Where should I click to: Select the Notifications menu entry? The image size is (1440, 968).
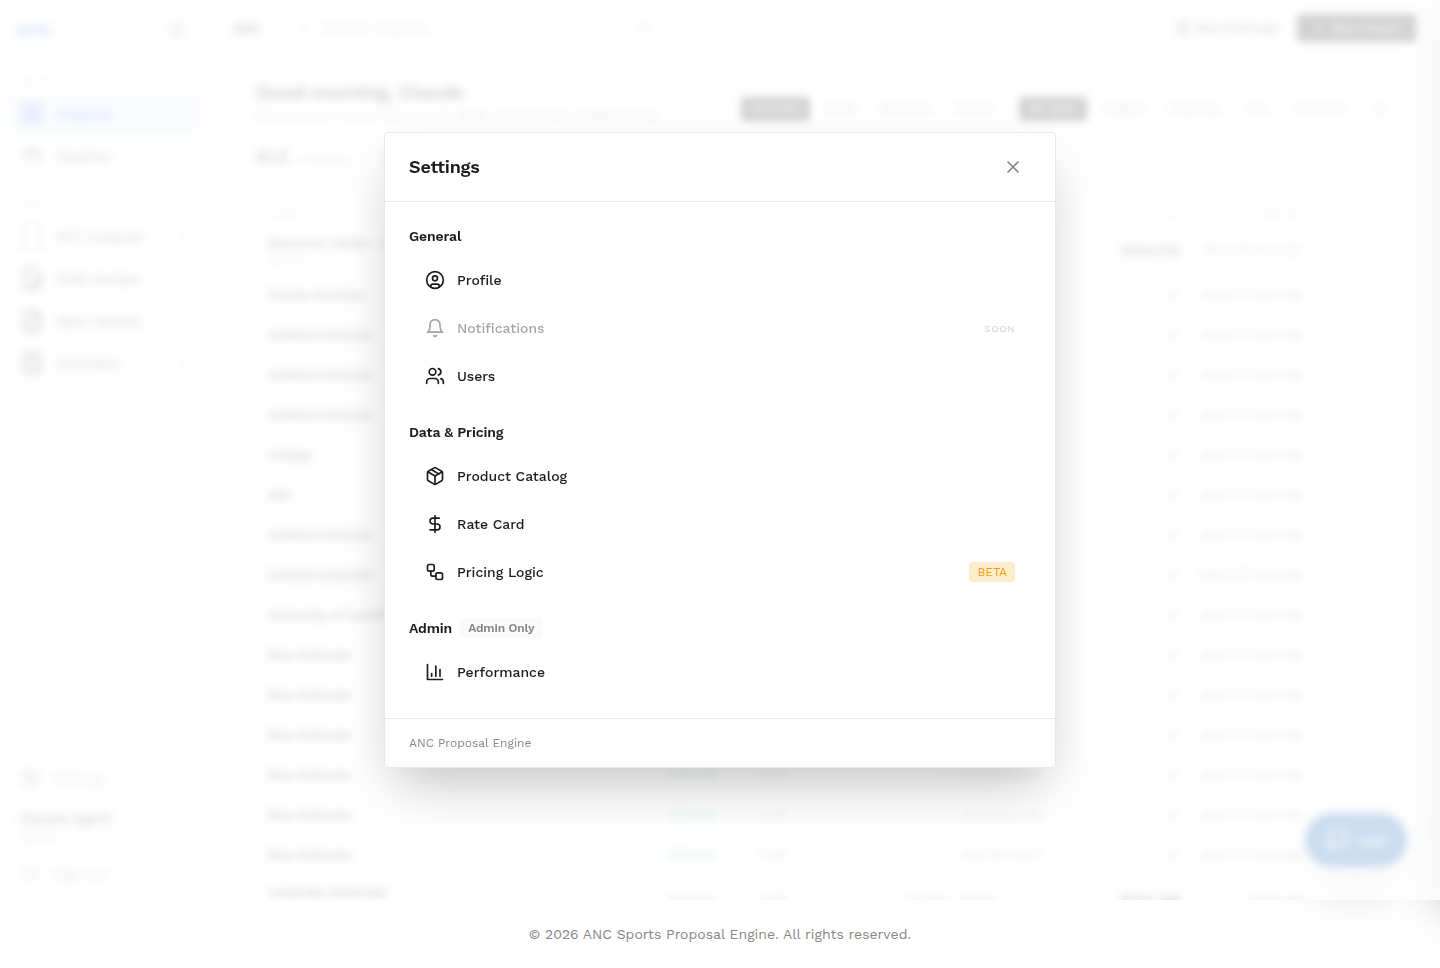(x=720, y=328)
